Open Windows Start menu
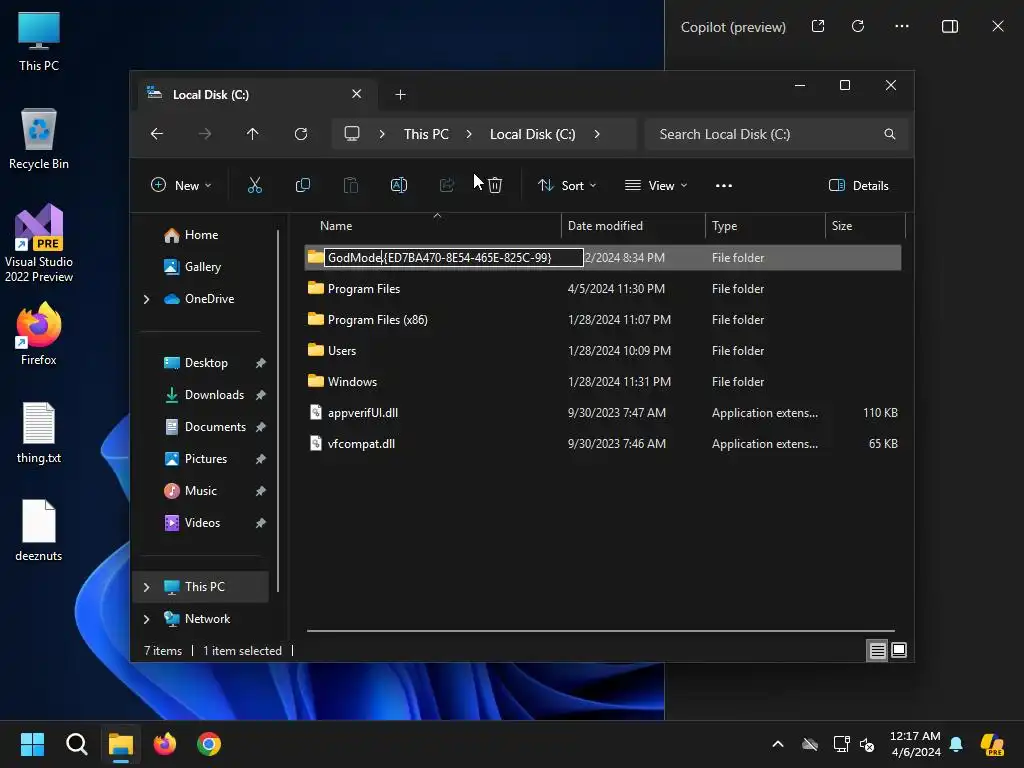The image size is (1024, 768). pyautogui.click(x=32, y=744)
